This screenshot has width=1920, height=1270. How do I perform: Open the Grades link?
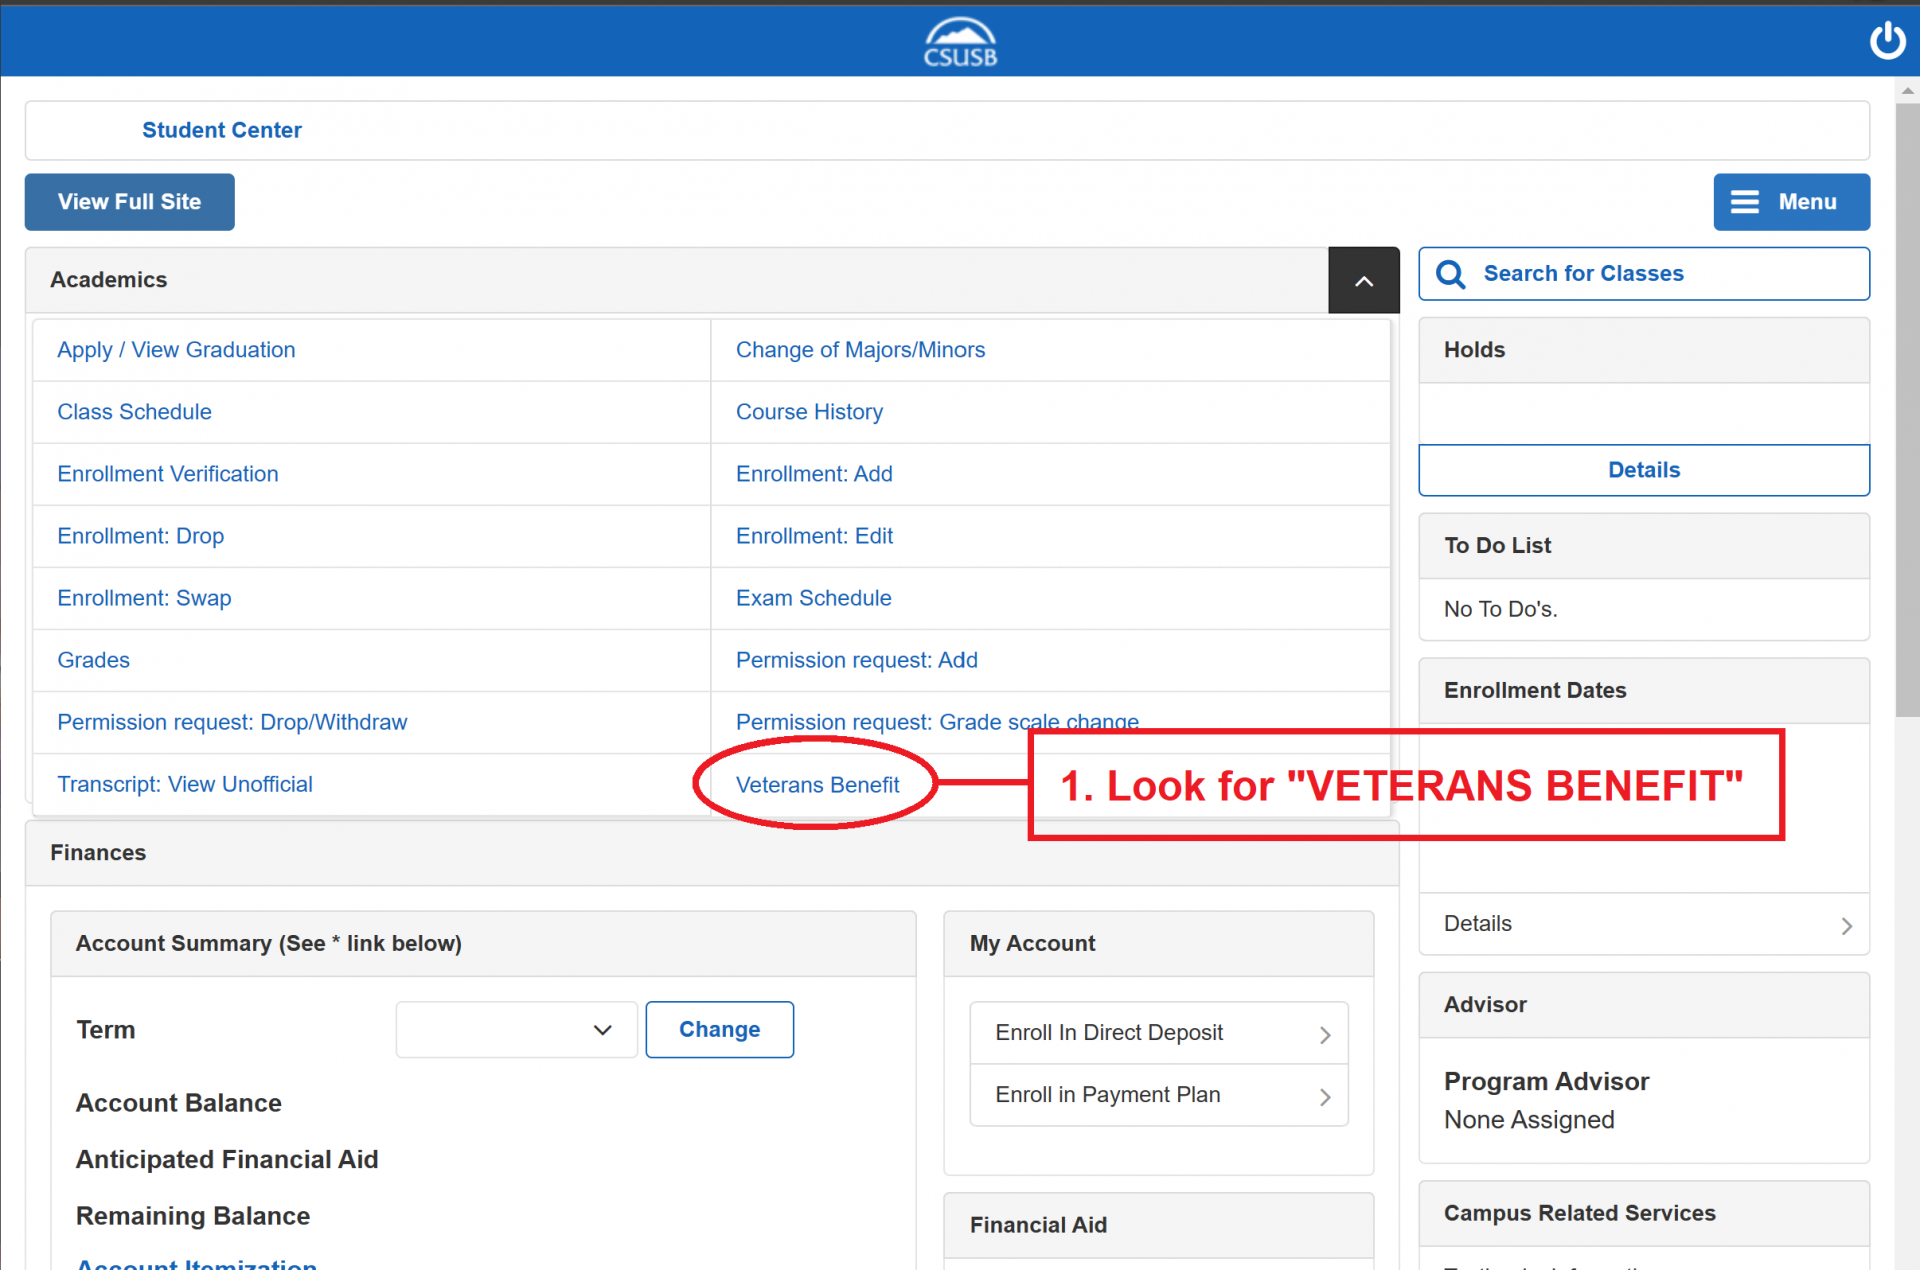click(x=93, y=660)
